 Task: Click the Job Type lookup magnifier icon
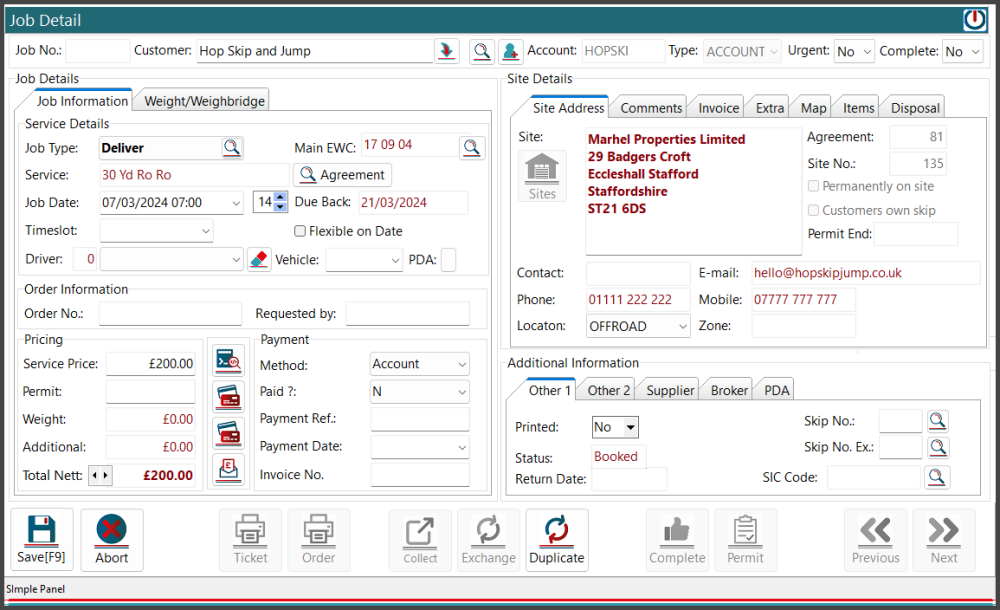click(231, 148)
